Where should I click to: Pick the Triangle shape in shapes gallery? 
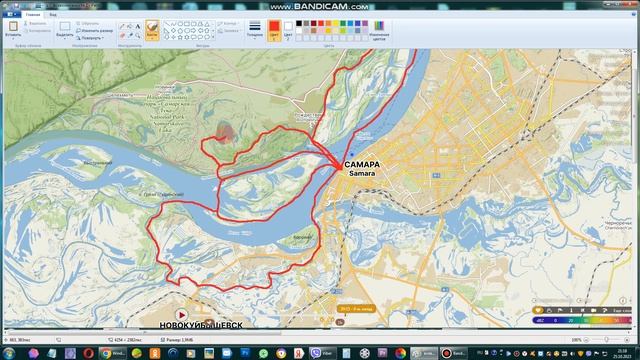207,24
